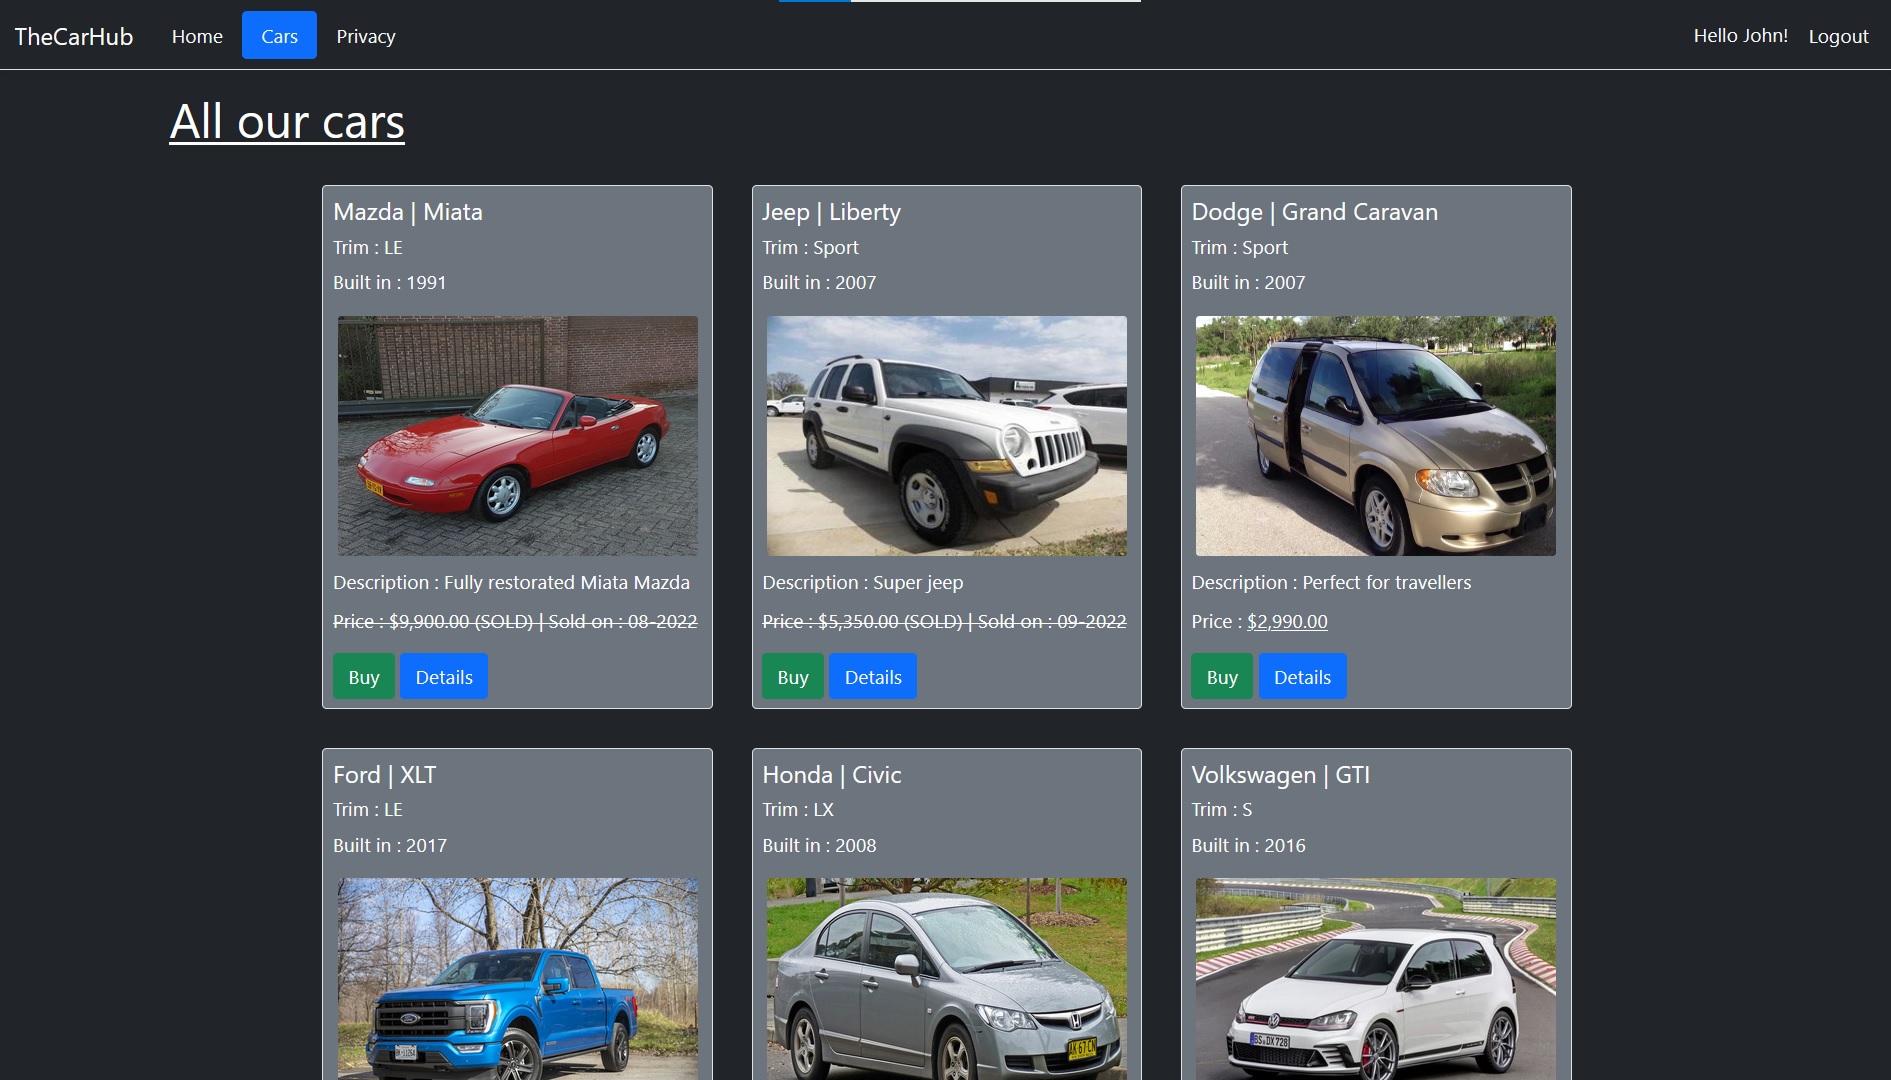Viewport: 1891px width, 1080px height.
Task: Click the red Mazda Miata photo
Action: (518, 436)
